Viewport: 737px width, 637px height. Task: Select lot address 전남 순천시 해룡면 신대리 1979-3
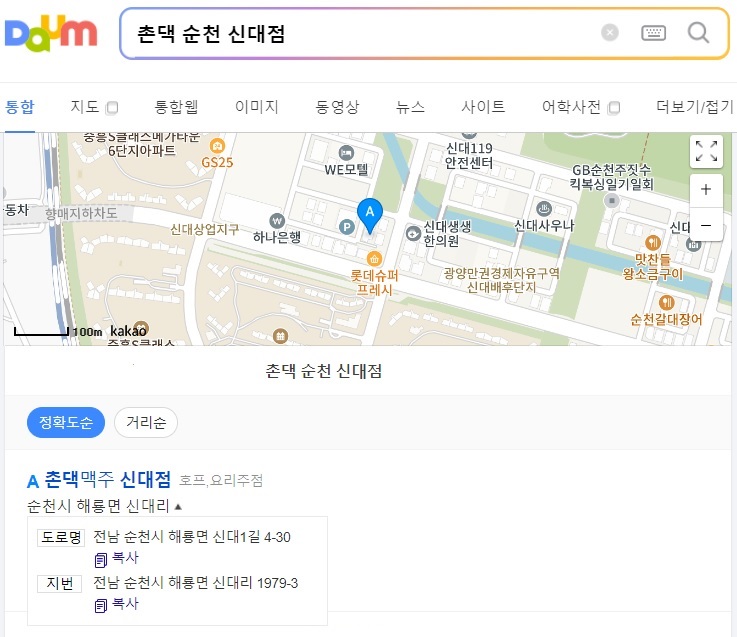[x=196, y=583]
